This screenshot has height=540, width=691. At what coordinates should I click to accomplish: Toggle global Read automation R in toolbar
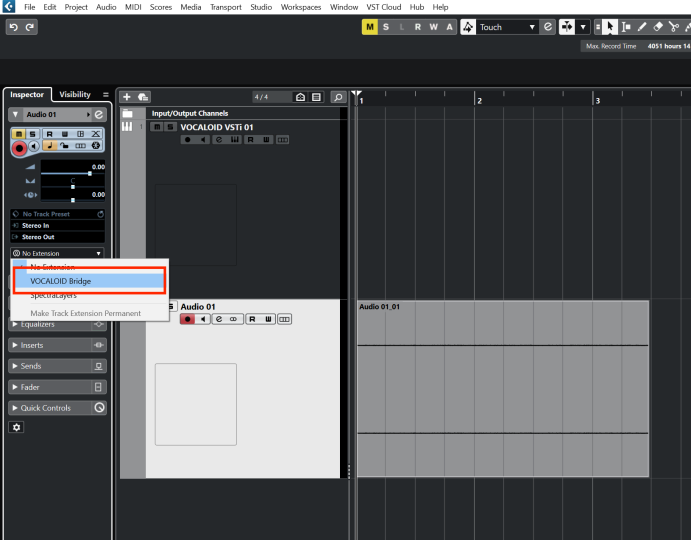[x=418, y=27]
